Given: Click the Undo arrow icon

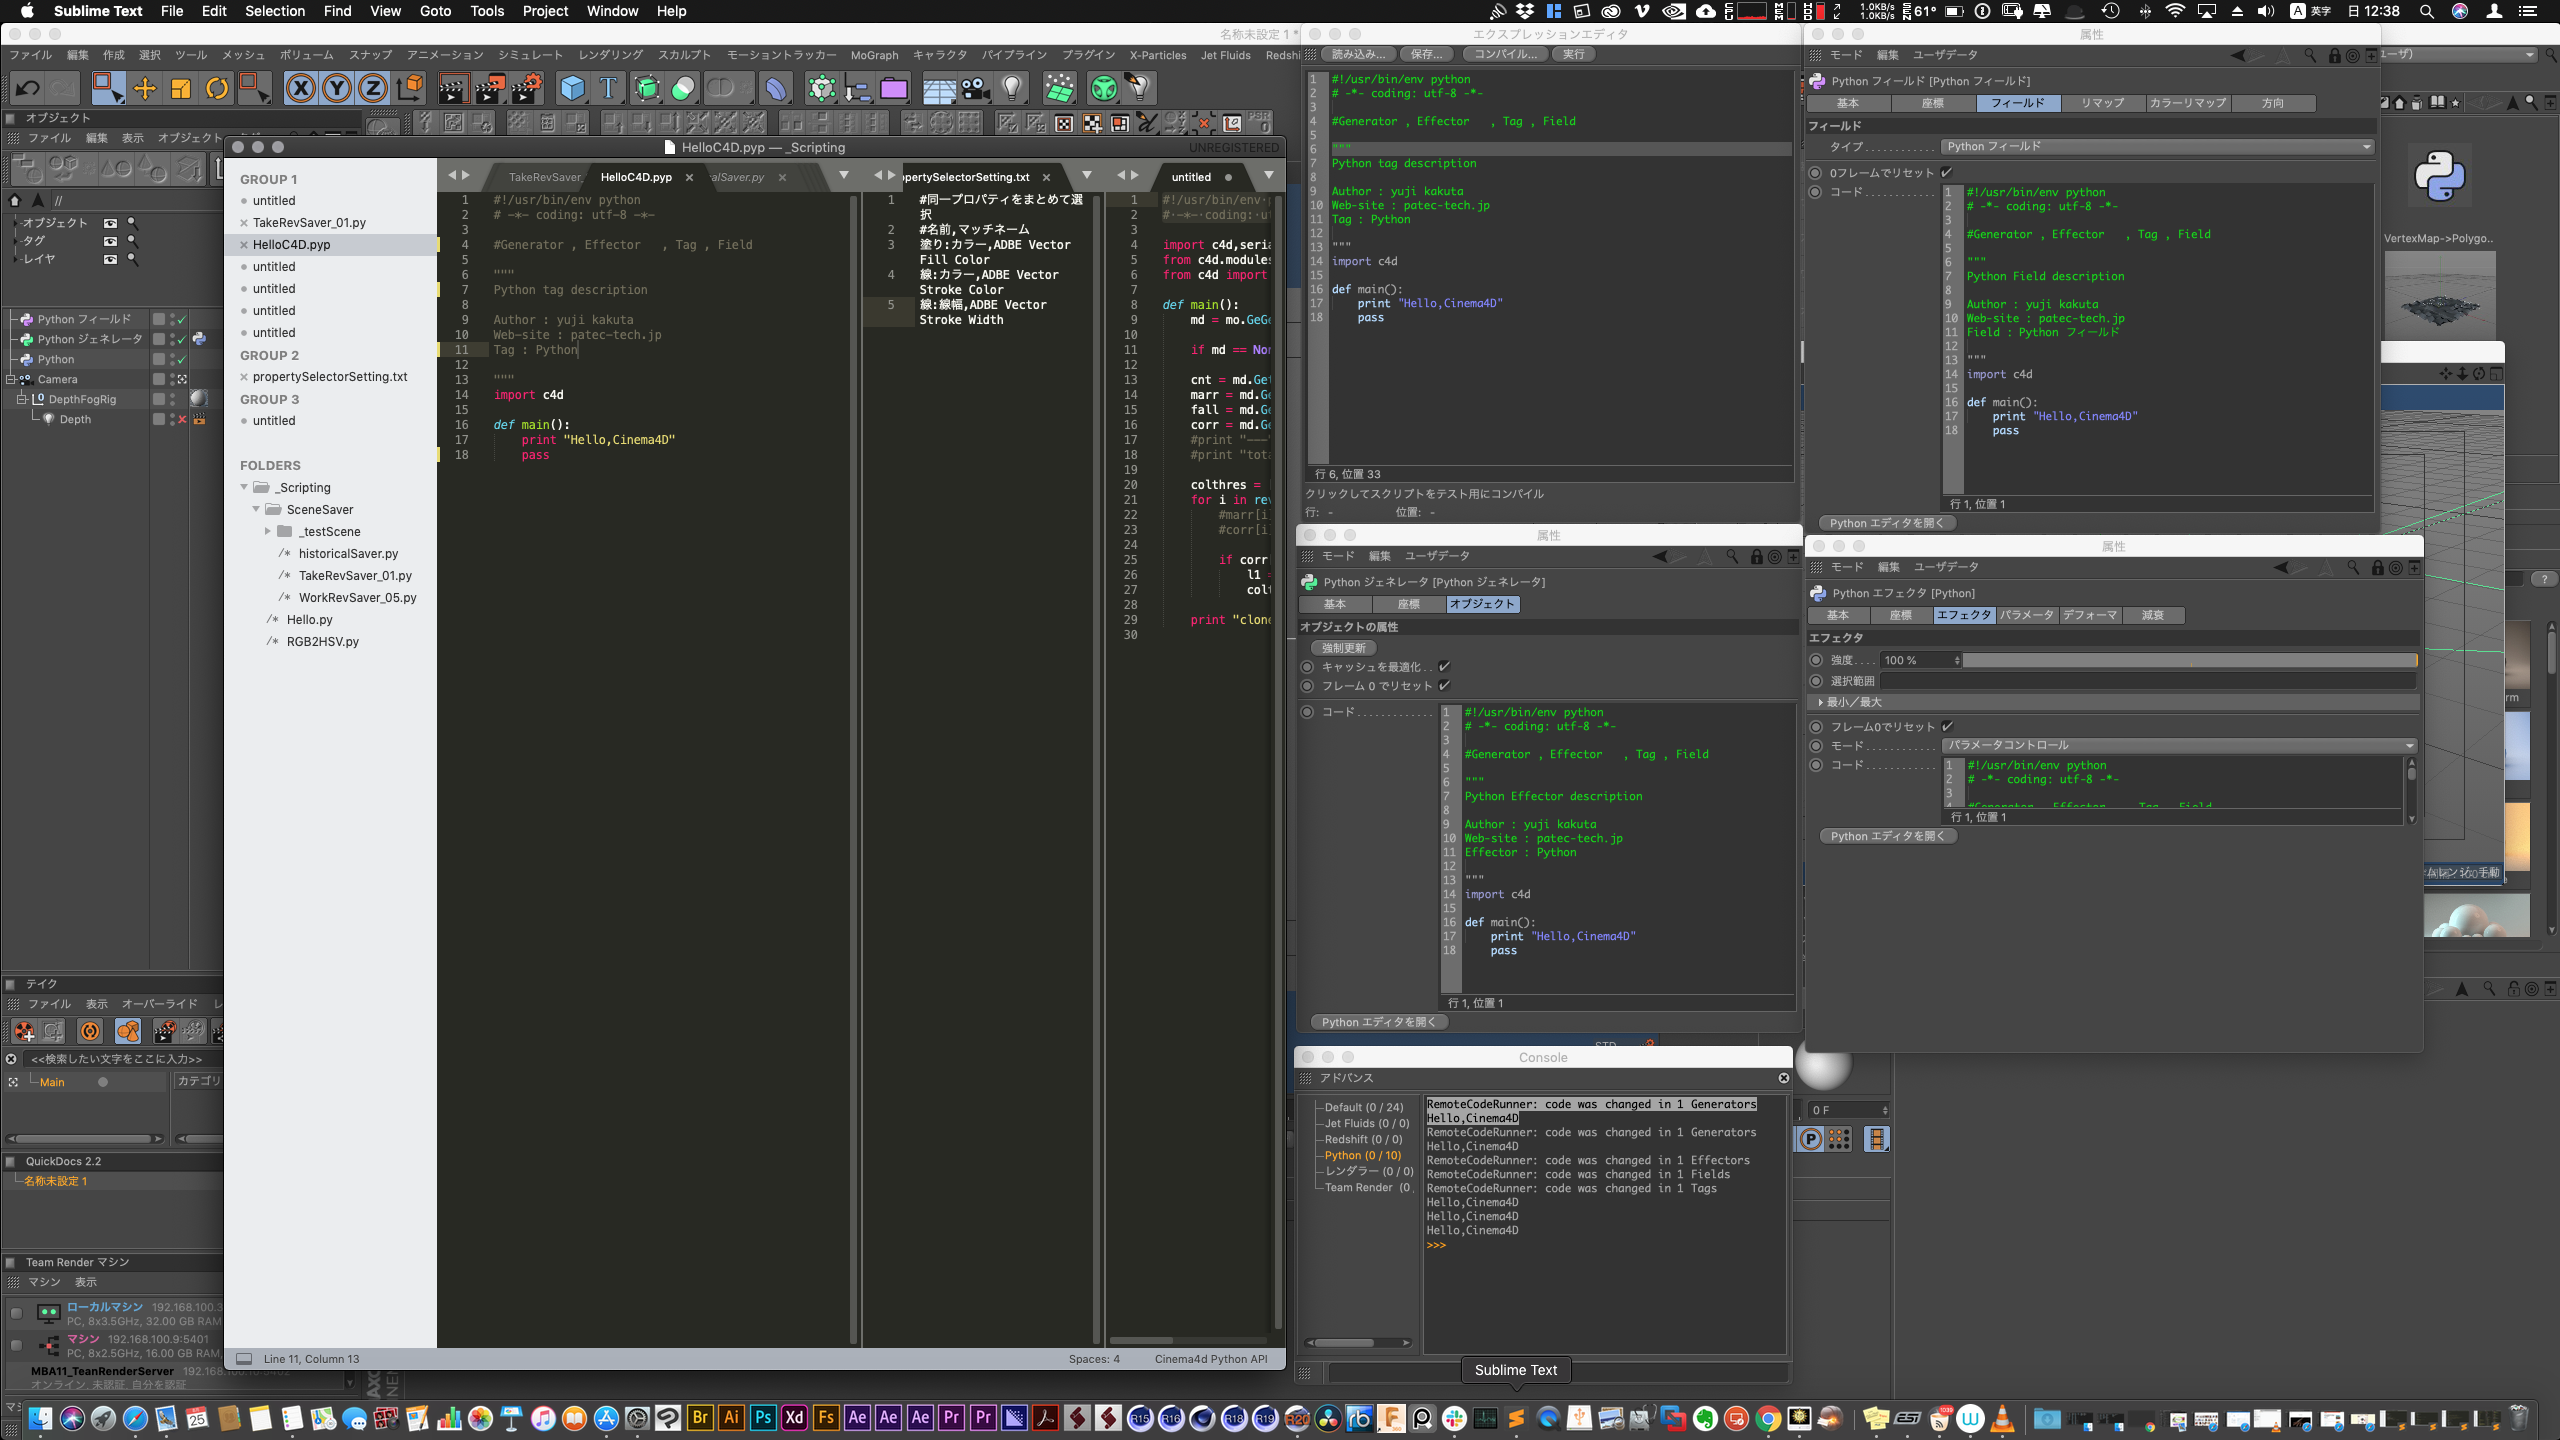Looking at the screenshot, I should [27, 89].
